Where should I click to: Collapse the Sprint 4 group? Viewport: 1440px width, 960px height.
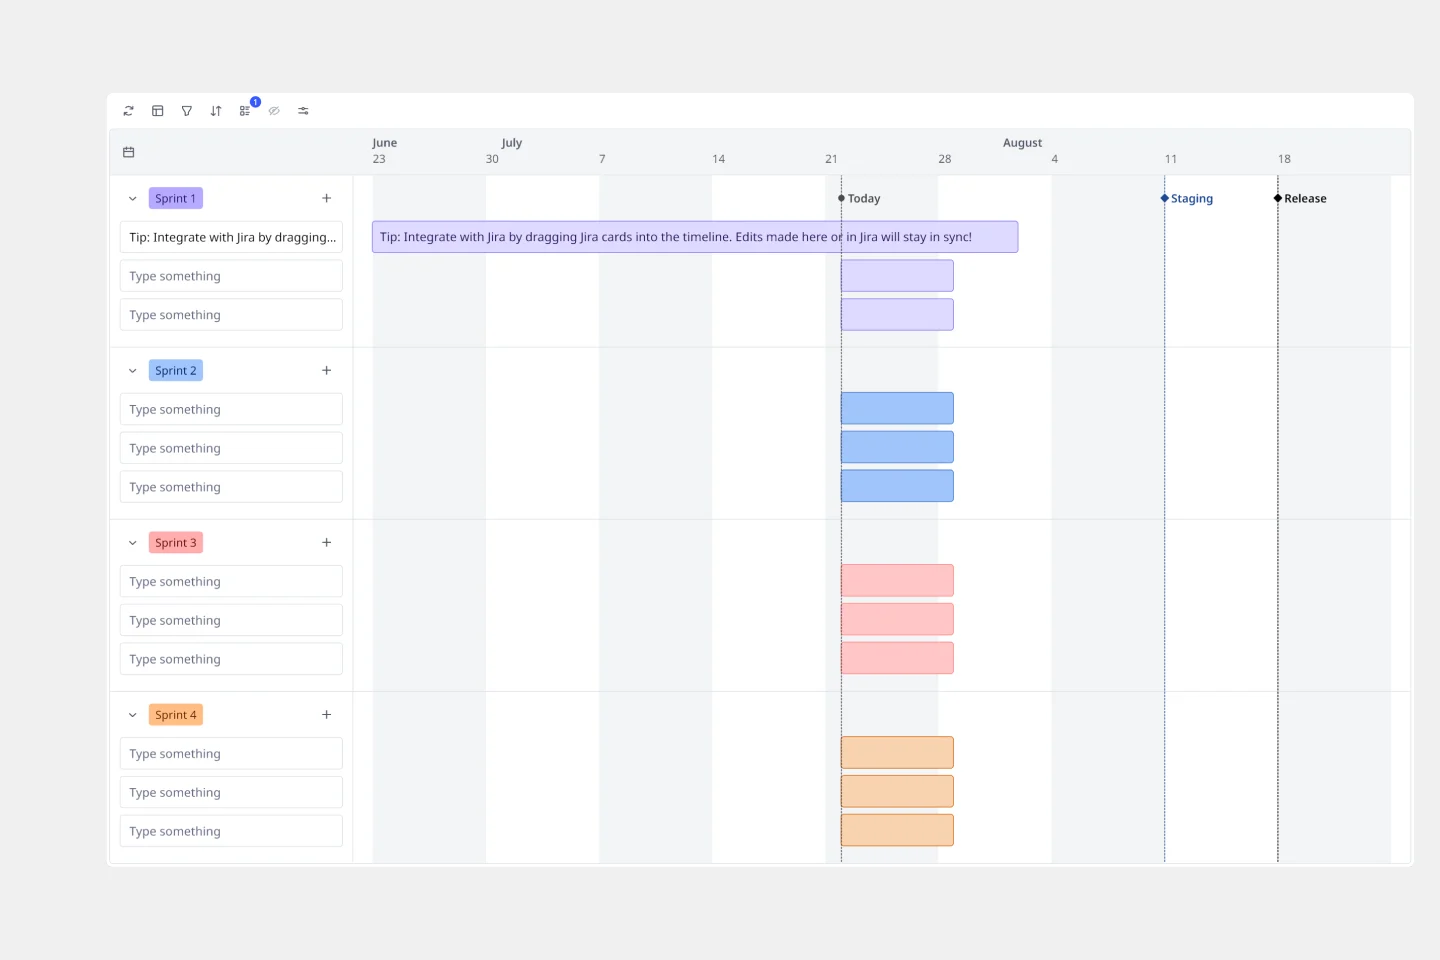click(132, 715)
